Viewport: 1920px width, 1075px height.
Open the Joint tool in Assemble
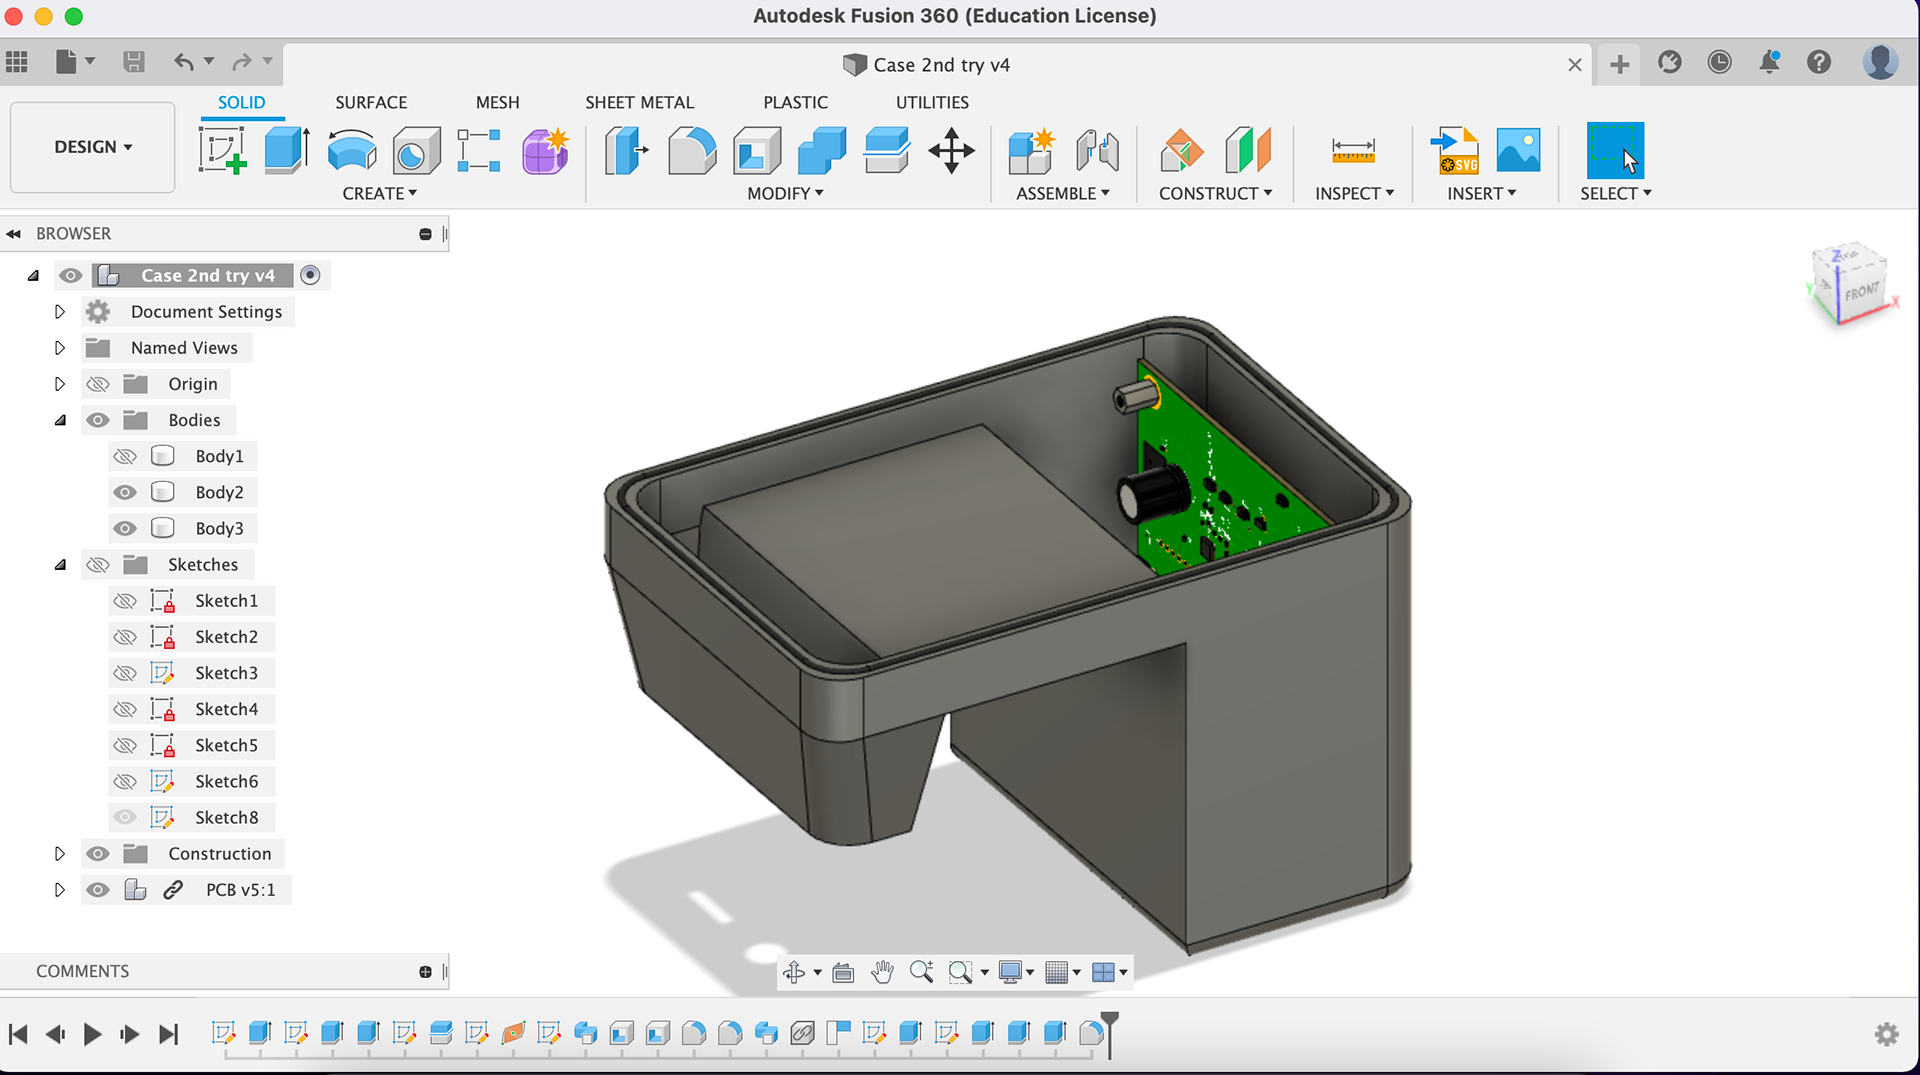pos(1097,150)
